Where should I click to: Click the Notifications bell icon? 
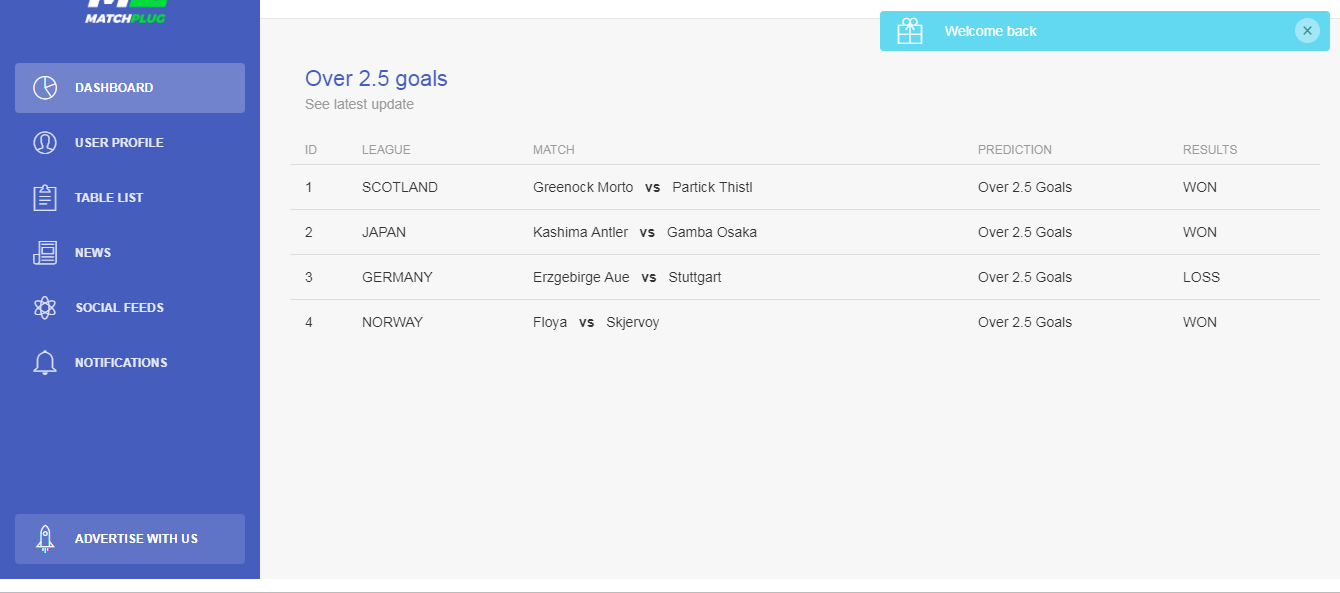(x=45, y=363)
